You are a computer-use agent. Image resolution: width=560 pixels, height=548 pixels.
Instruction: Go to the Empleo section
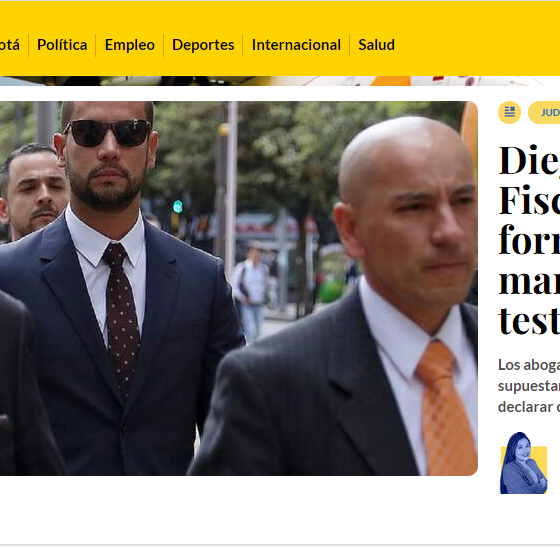(x=130, y=45)
